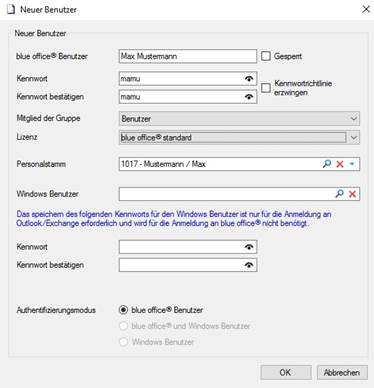Screen dimensions: 374x388
Task: Reveal Windows Kennwort bestätigen eye icon
Action: coord(249,265)
